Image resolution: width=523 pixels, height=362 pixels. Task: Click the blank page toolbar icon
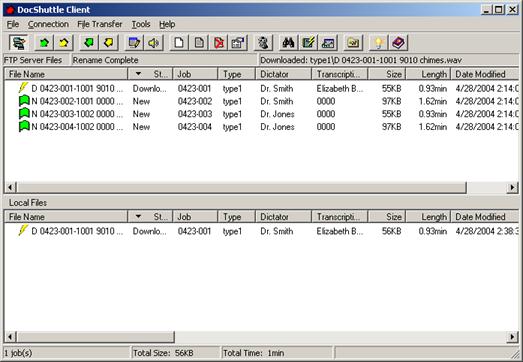coord(179,43)
